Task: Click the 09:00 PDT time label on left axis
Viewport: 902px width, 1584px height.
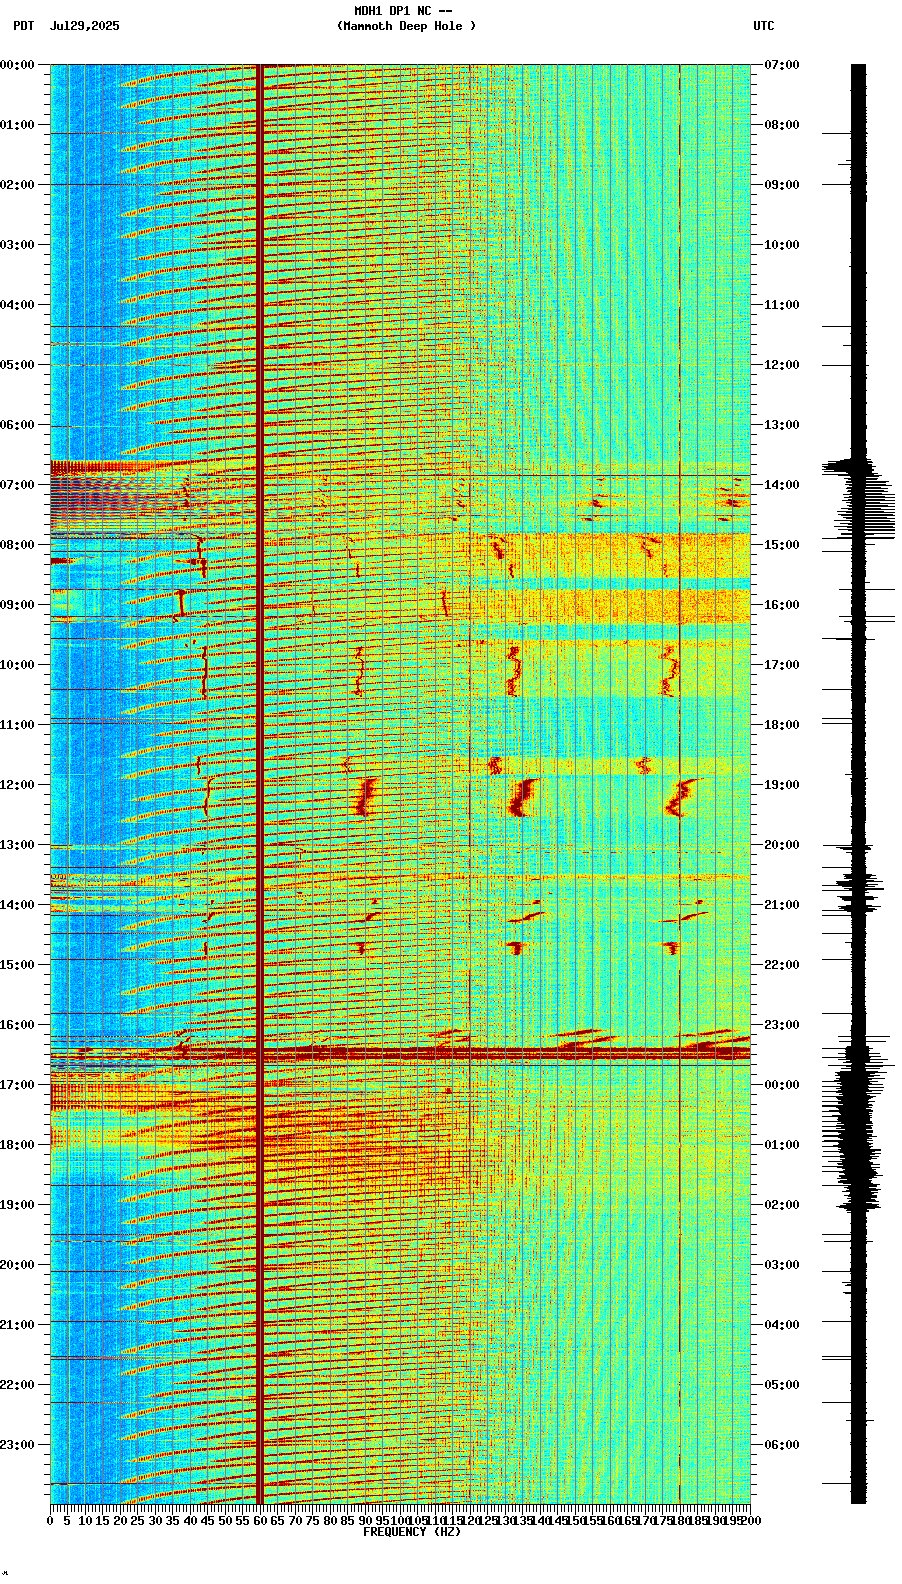Action: click(17, 605)
